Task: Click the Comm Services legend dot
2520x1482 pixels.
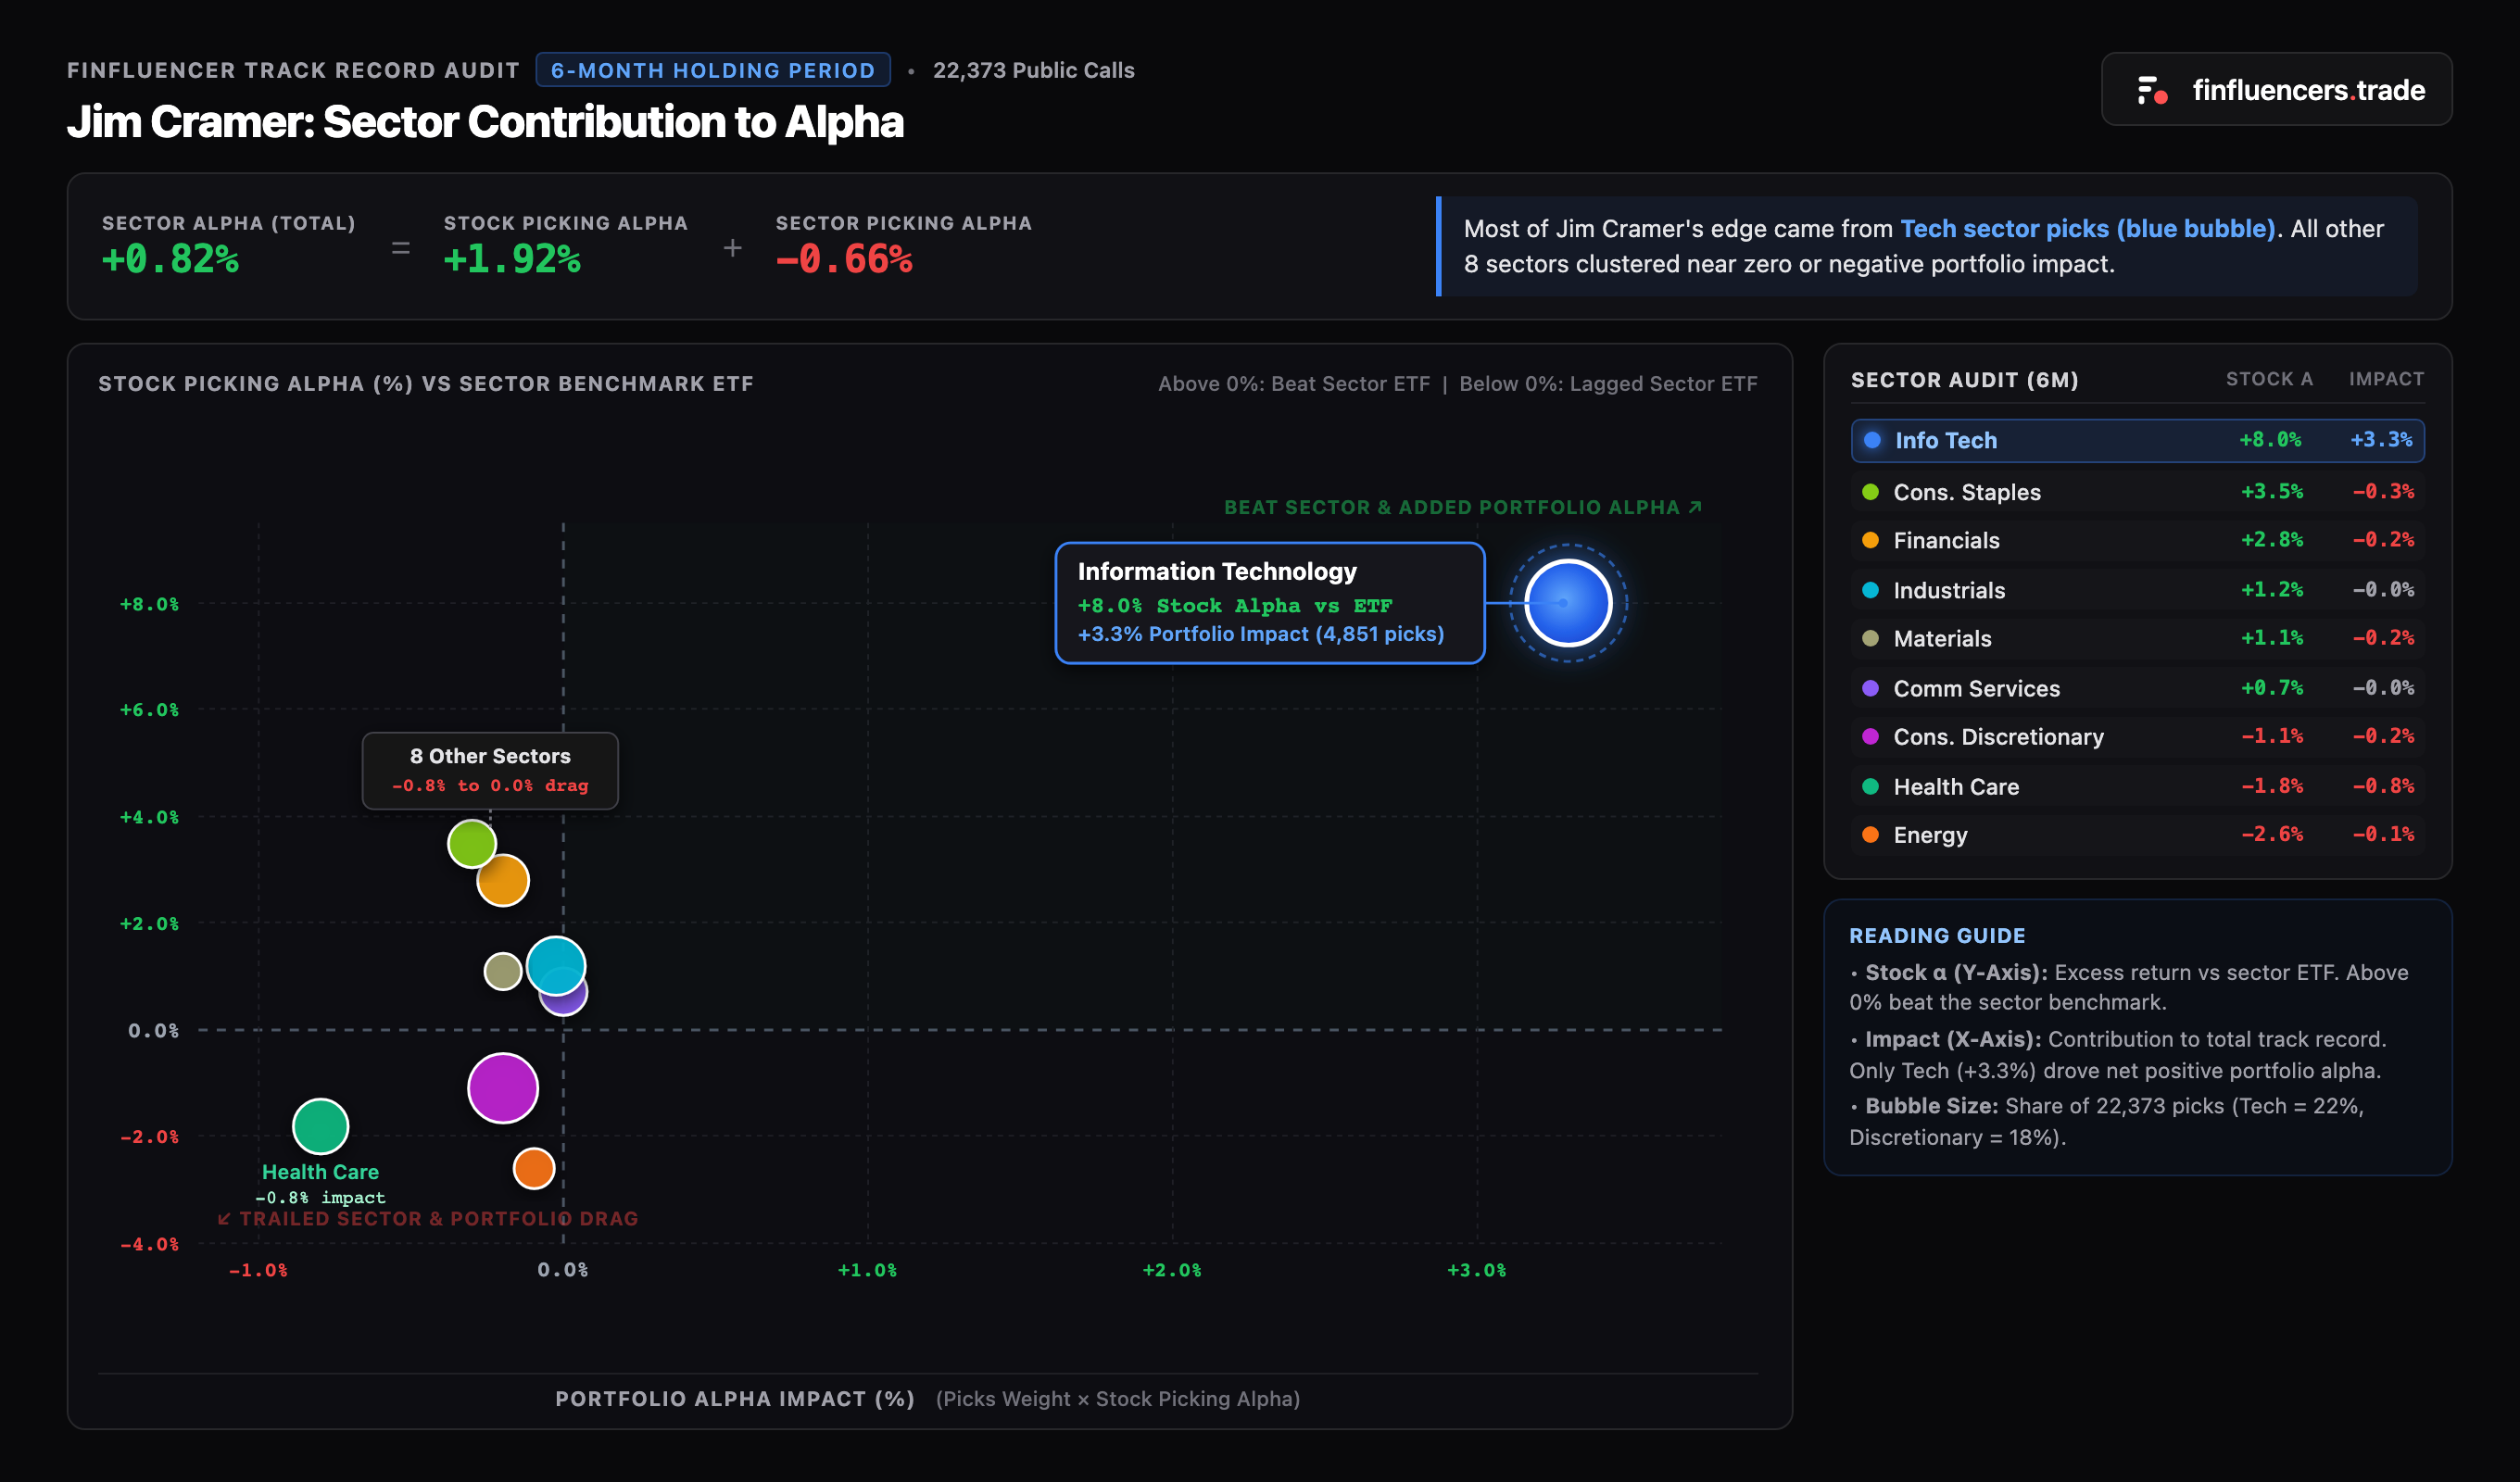Action: click(x=1870, y=688)
